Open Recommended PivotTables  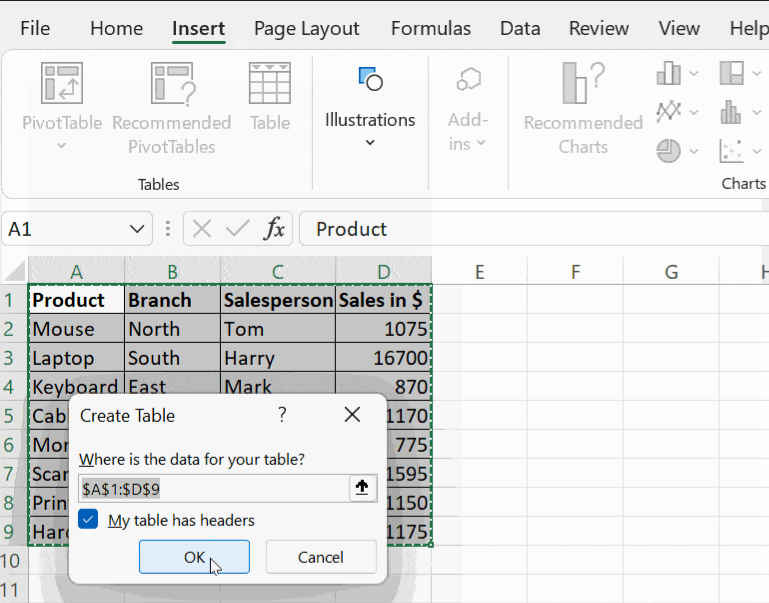171,85
